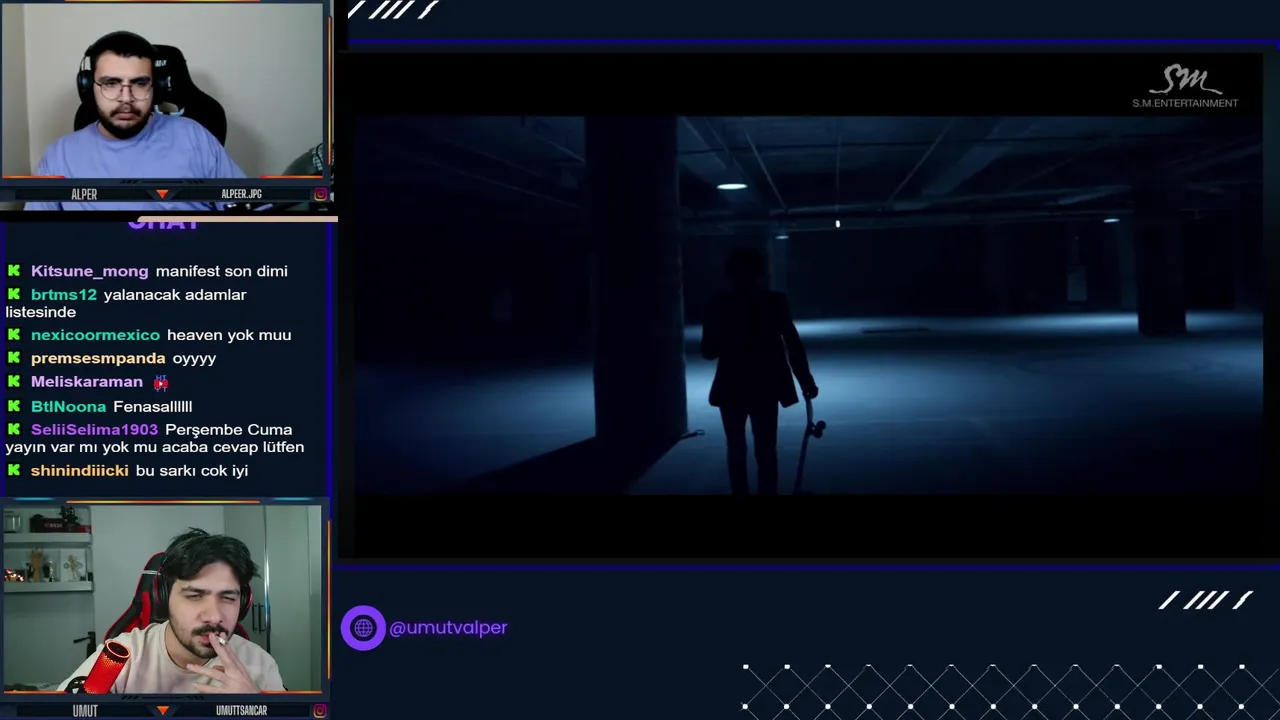1280x720 pixels.
Task: Click the Kick badge beside premsesmpanda
Action: 14,358
